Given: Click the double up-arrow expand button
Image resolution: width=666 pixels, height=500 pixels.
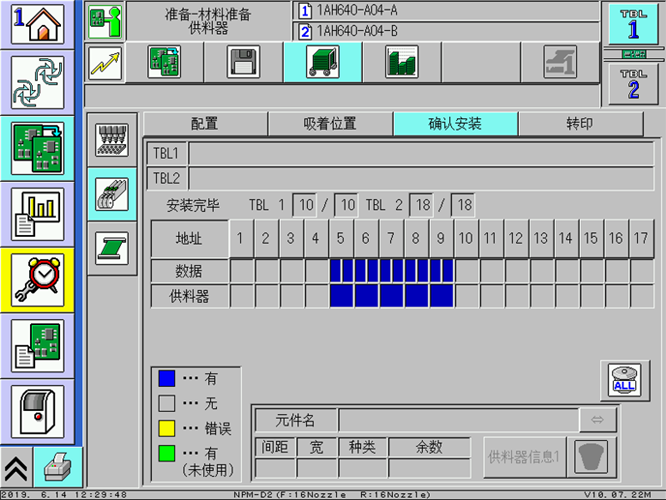Looking at the screenshot, I should coord(16,469).
